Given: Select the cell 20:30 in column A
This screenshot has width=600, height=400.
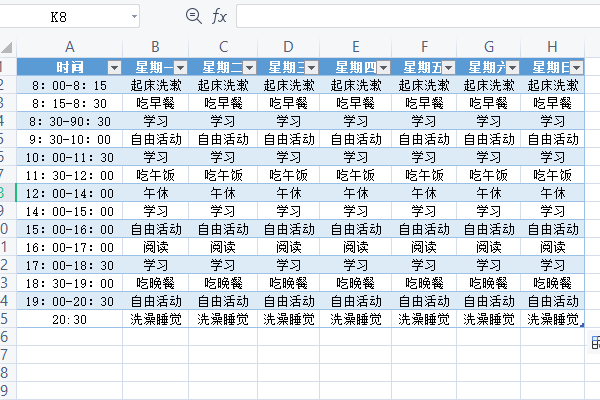Looking at the screenshot, I should pyautogui.click(x=70, y=319).
